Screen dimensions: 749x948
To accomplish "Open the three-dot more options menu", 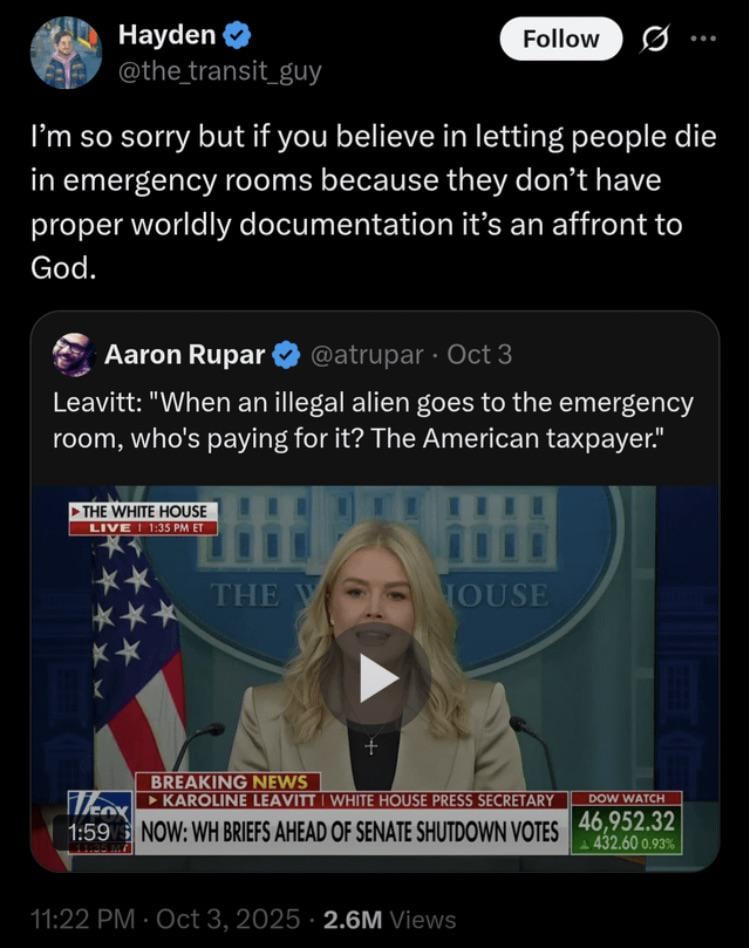I will [x=704, y=39].
